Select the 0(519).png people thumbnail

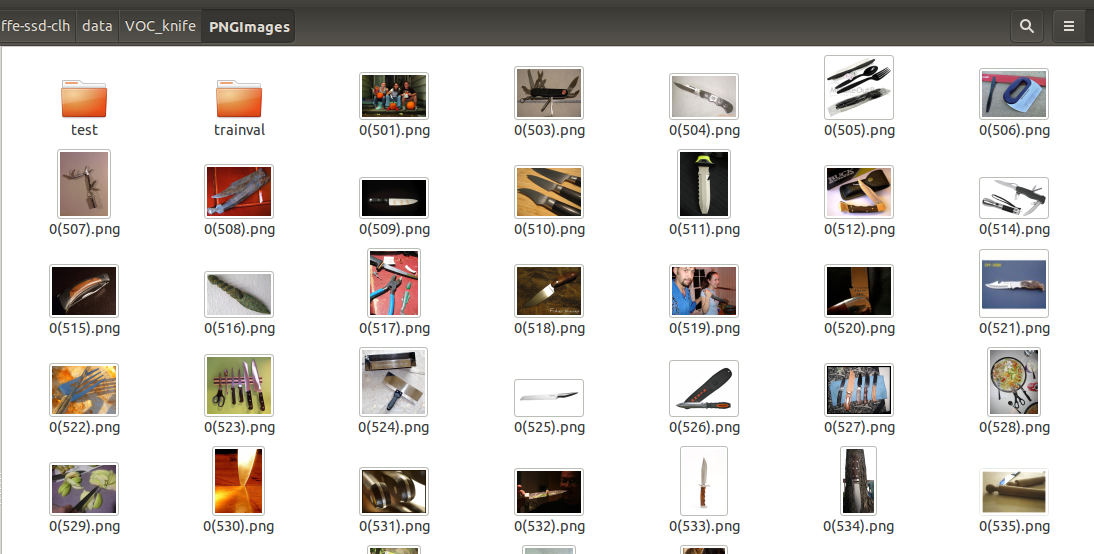coord(703,291)
